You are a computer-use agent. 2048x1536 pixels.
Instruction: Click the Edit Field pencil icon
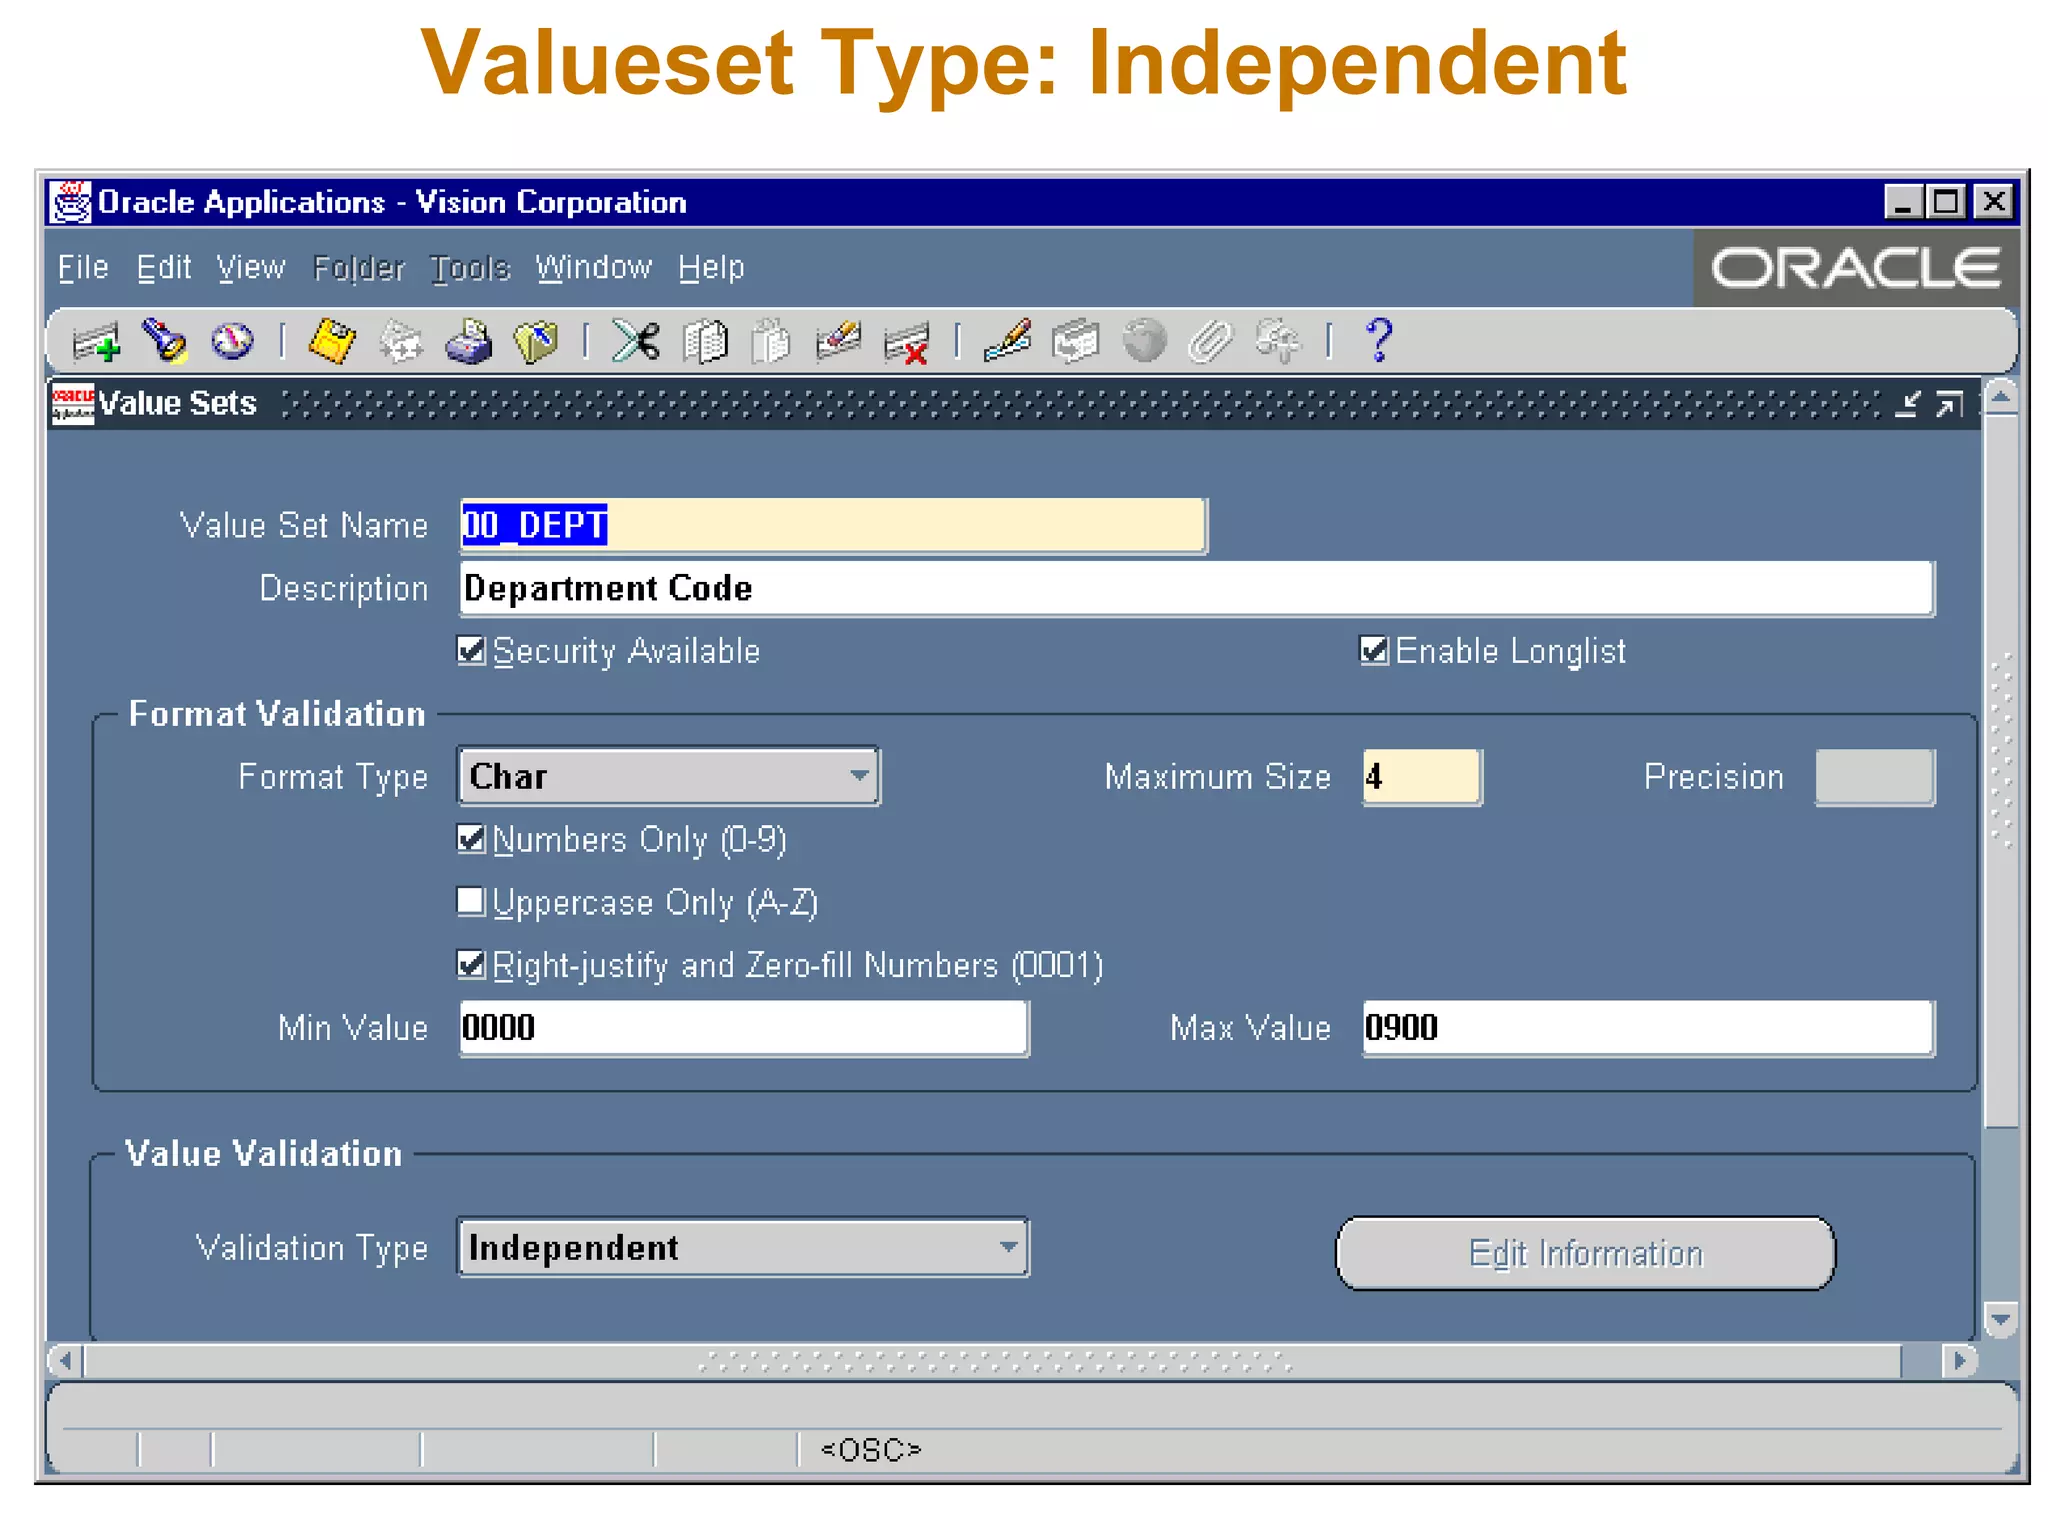point(1008,341)
